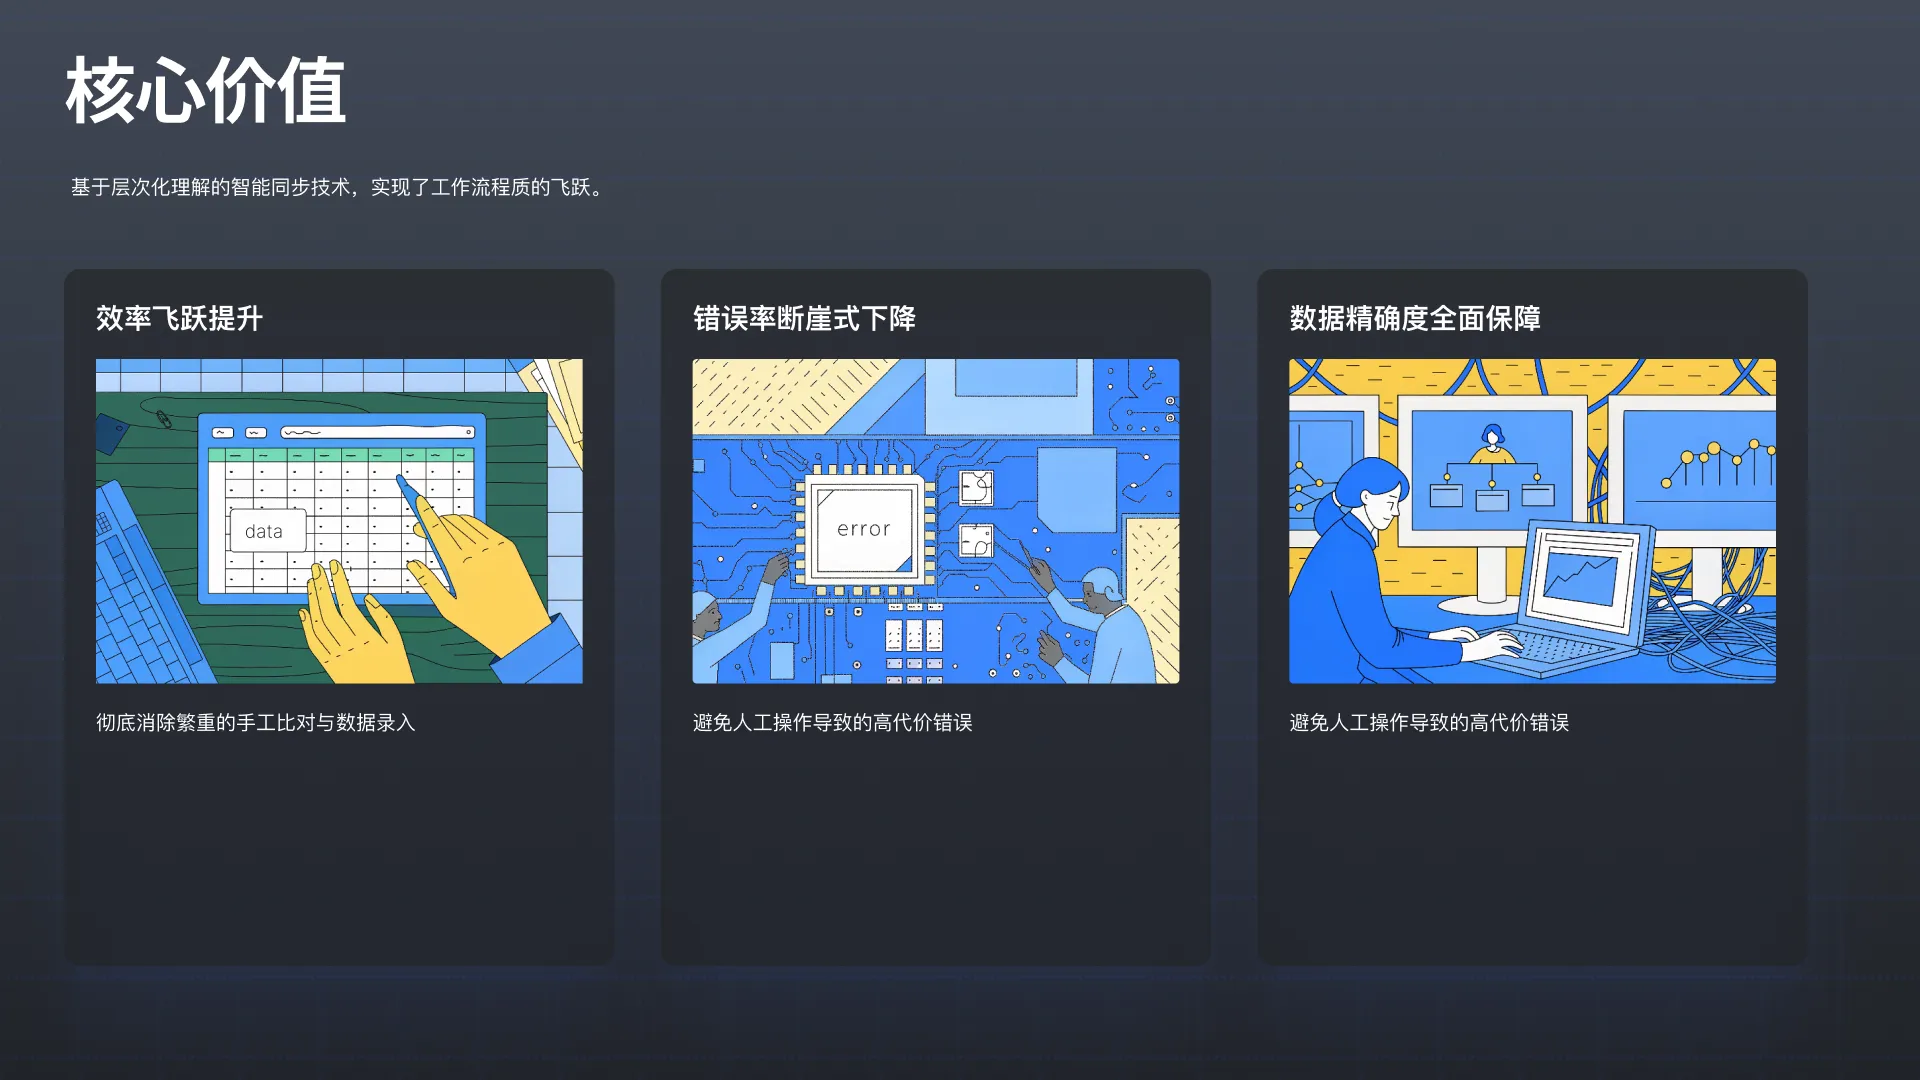Click the 'error' chip in circuit image
This screenshot has width=1920, height=1080.
(x=863, y=529)
